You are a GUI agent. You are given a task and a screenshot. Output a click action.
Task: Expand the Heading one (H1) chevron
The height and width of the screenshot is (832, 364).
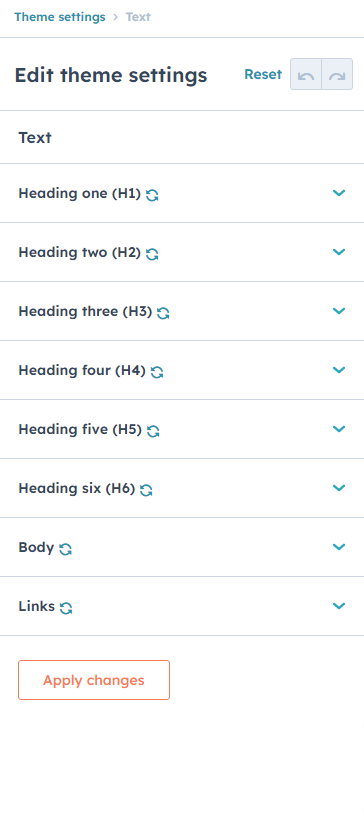339,193
